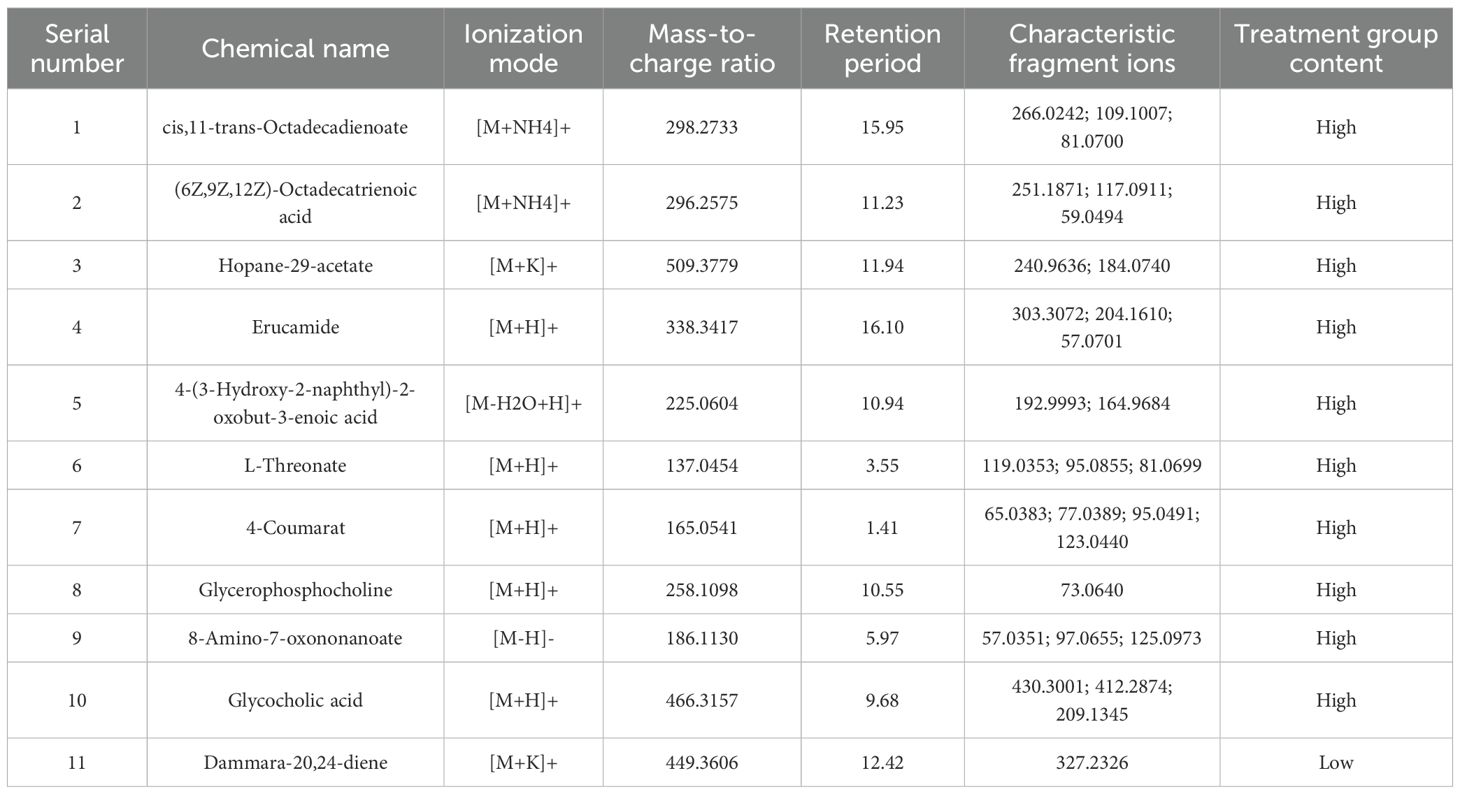
Task: Select the Glycocholic acid cell
Action: [295, 700]
